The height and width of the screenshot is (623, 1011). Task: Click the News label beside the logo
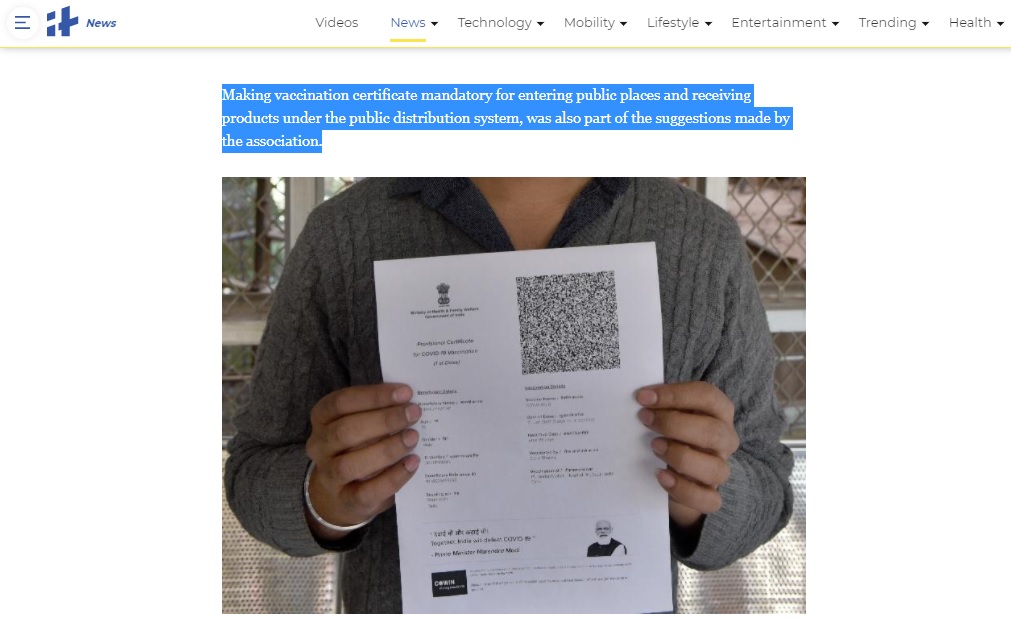point(101,23)
